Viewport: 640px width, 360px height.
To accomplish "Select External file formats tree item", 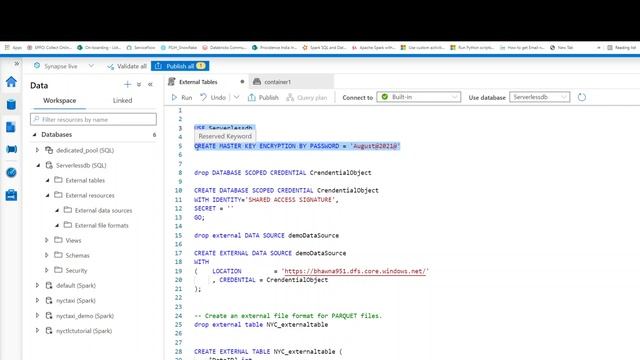I will [102, 225].
